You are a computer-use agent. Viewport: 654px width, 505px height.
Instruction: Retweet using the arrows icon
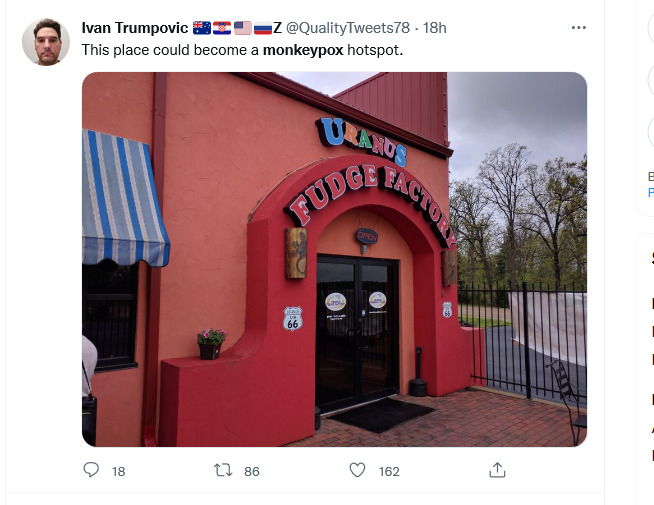223,470
